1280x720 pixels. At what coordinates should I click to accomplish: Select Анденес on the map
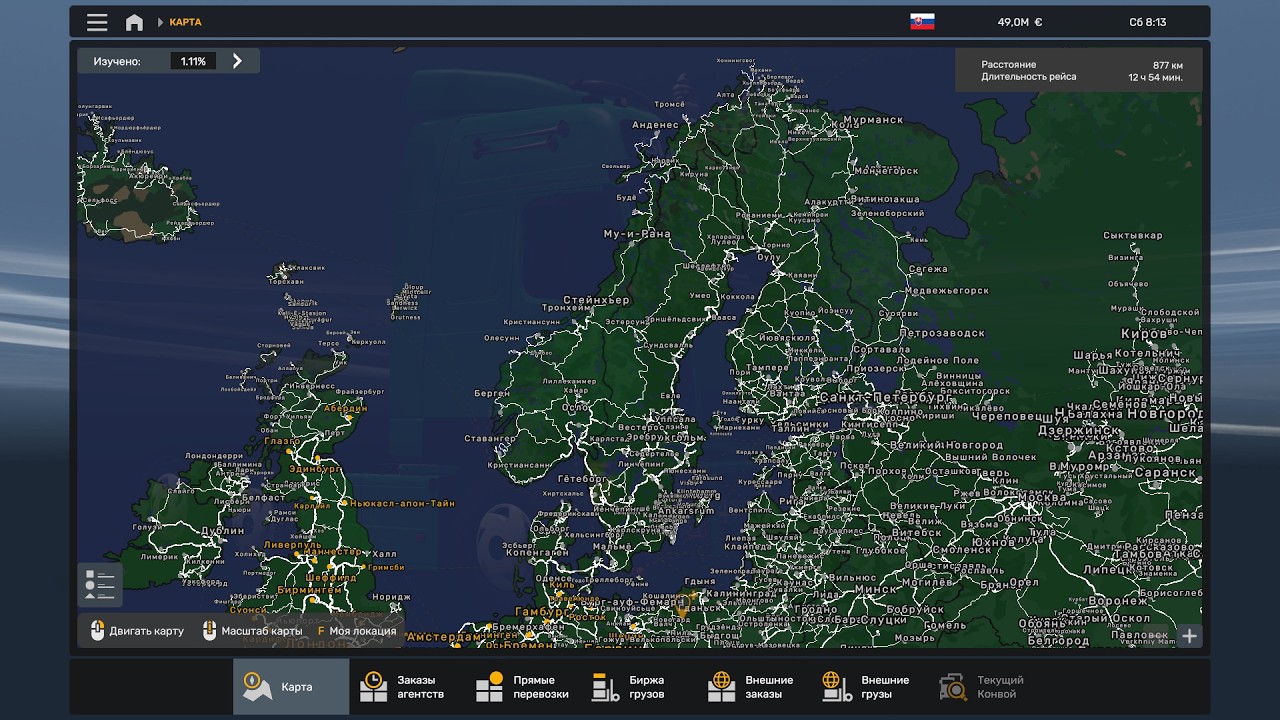pos(656,125)
